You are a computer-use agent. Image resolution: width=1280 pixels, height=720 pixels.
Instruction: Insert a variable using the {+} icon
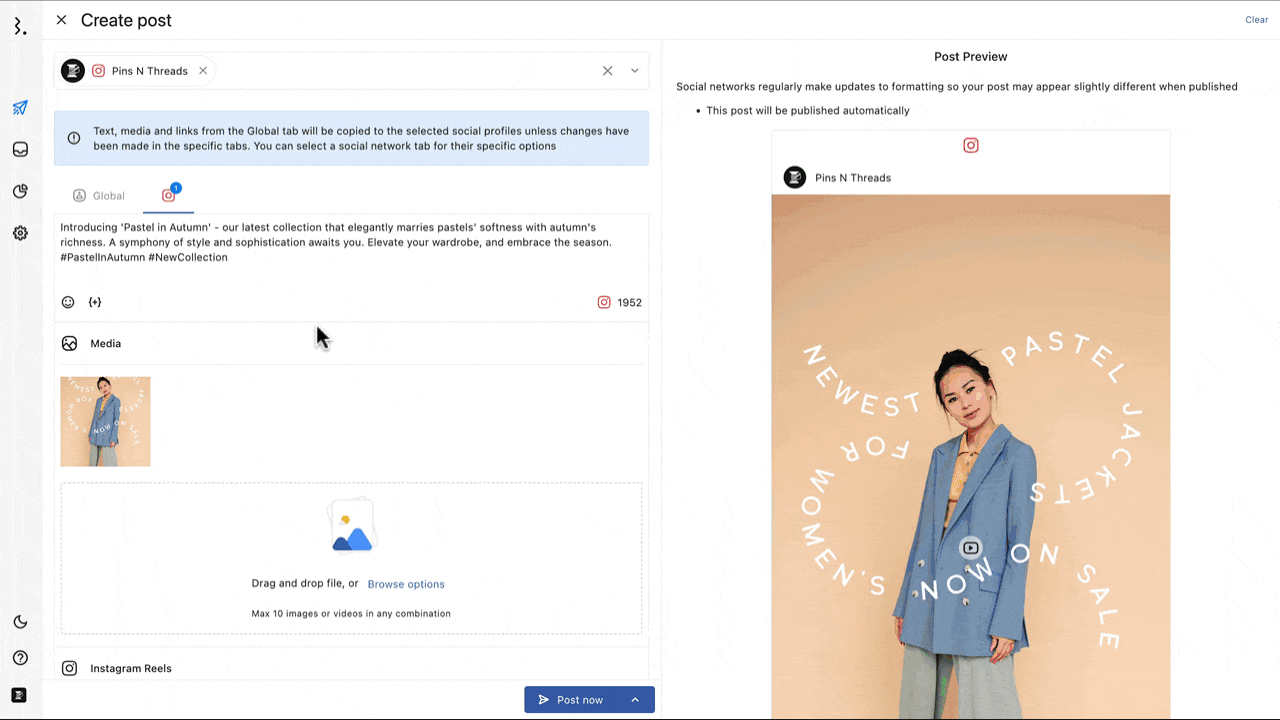click(94, 301)
